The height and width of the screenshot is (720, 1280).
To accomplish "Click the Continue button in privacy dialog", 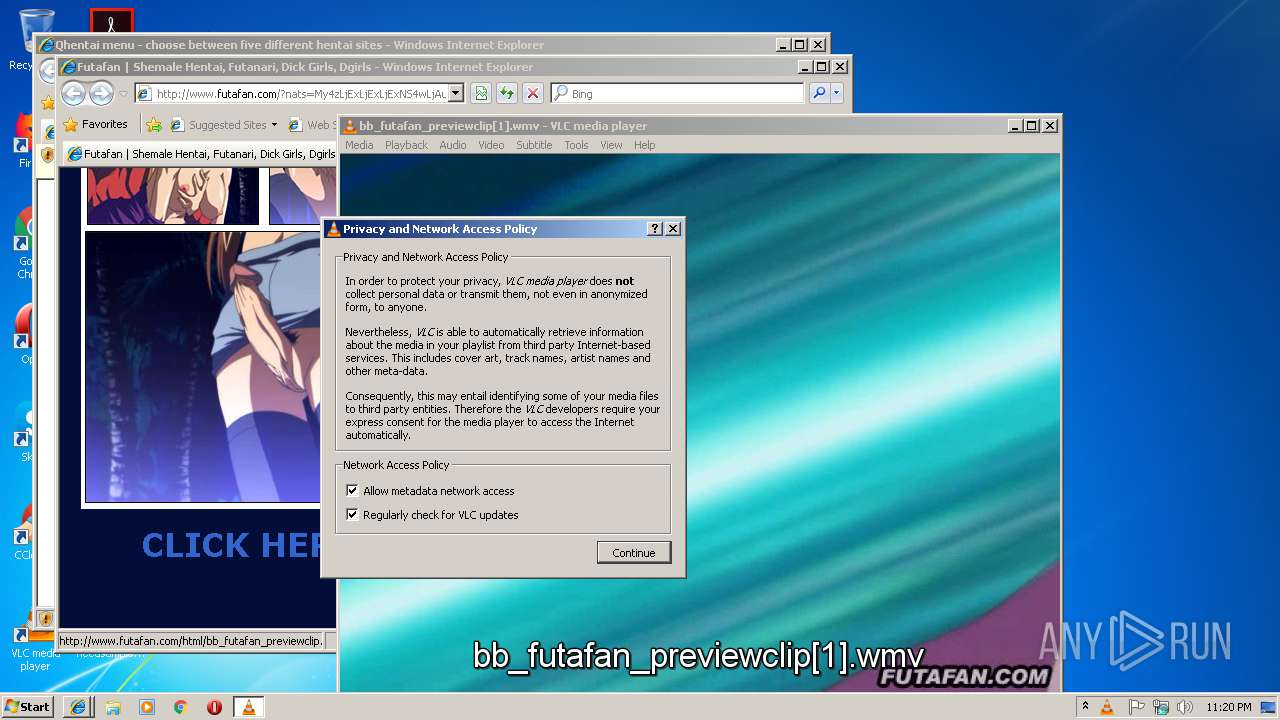I will 634,553.
